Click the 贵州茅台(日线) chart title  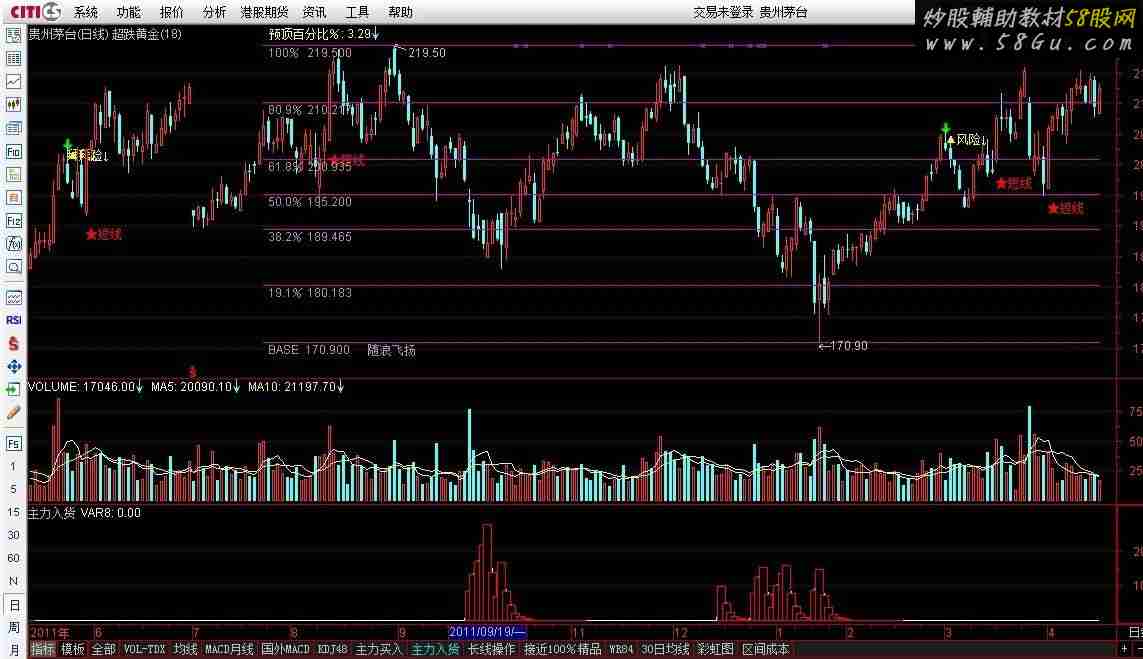(69, 34)
